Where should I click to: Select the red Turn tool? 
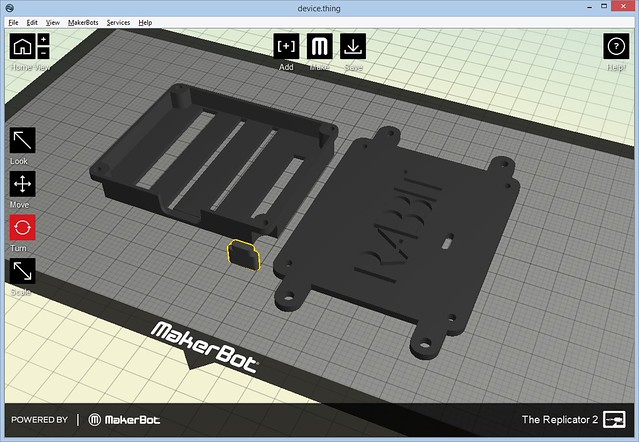tap(22, 228)
